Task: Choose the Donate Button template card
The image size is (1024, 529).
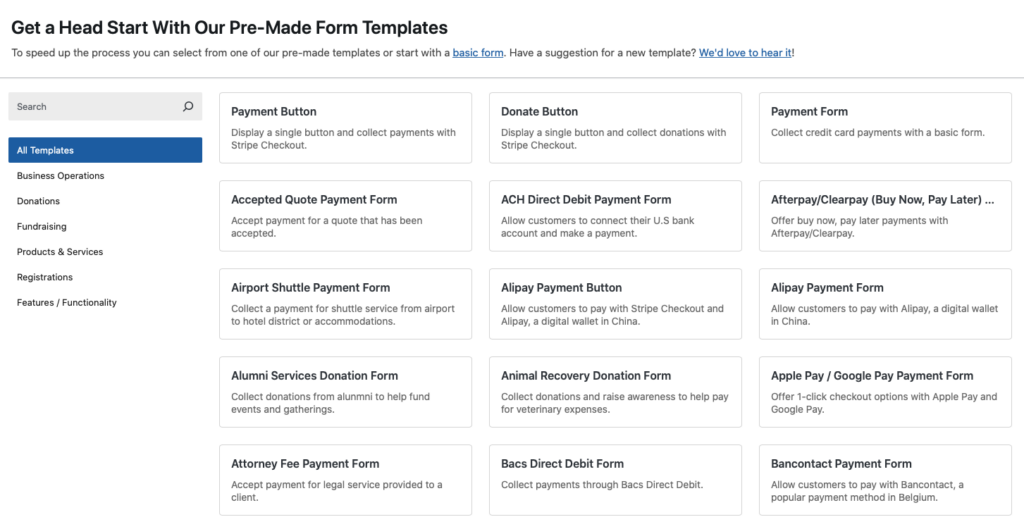Action: tap(615, 128)
